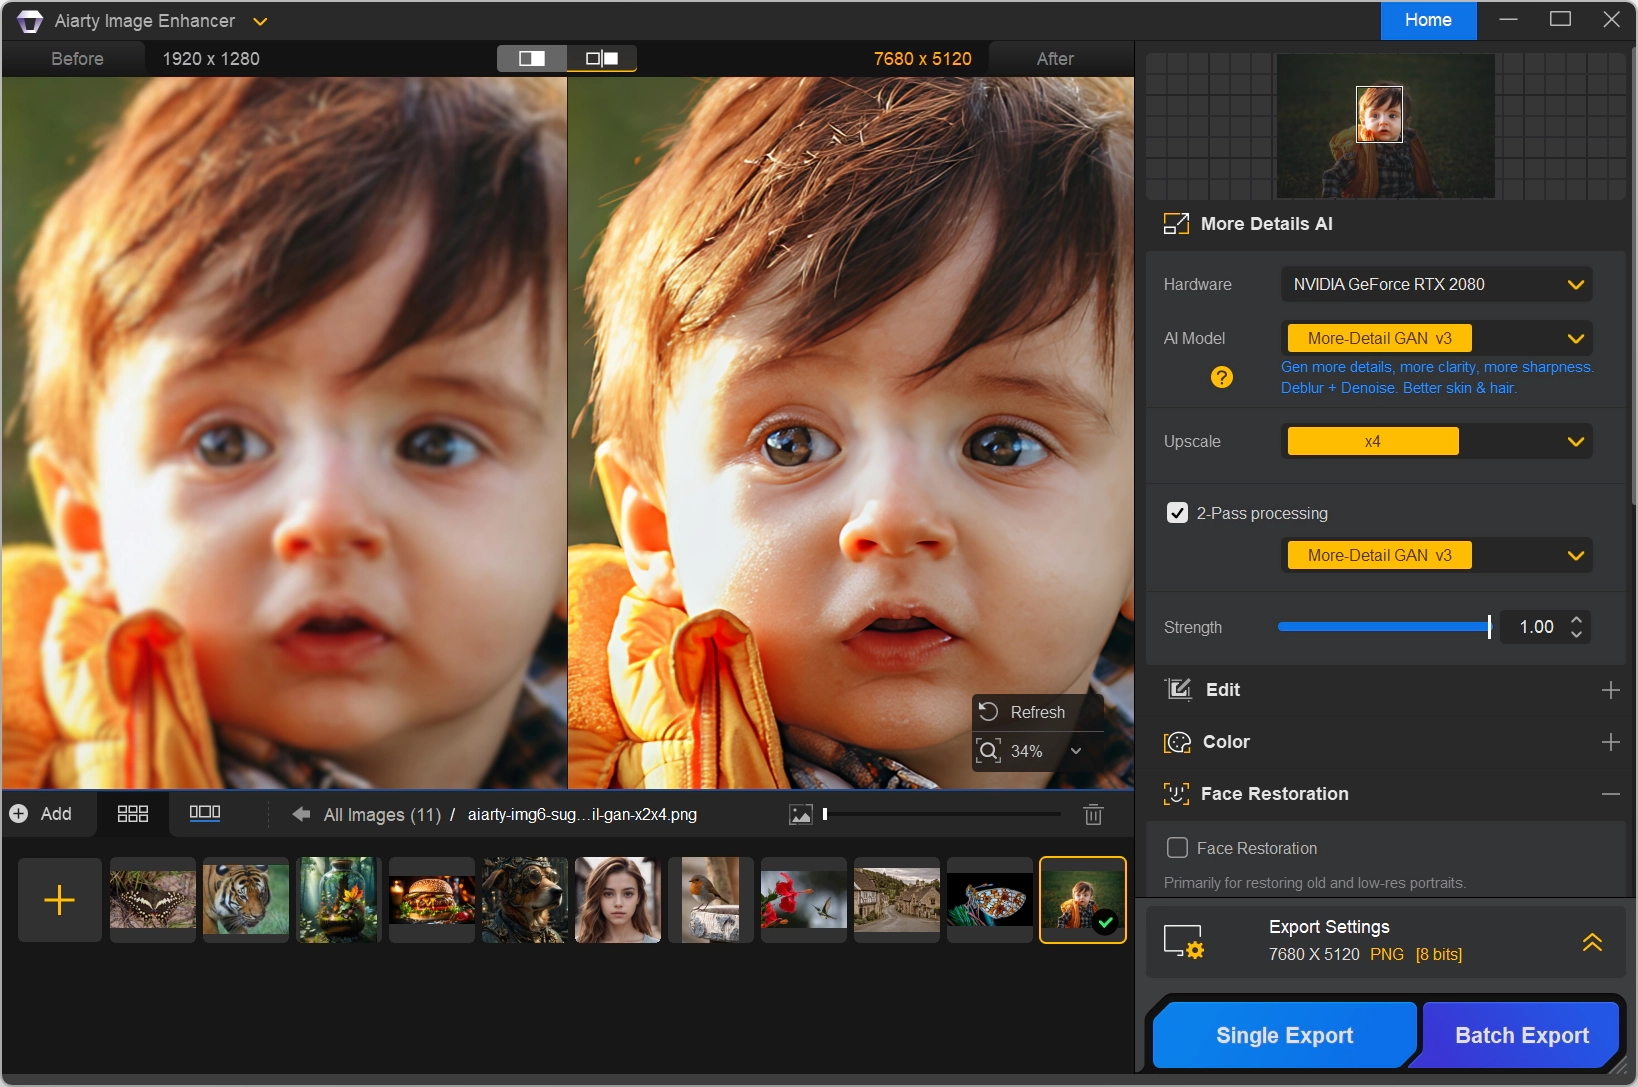Collapse the Face Restoration section
The height and width of the screenshot is (1087, 1638).
point(1610,794)
